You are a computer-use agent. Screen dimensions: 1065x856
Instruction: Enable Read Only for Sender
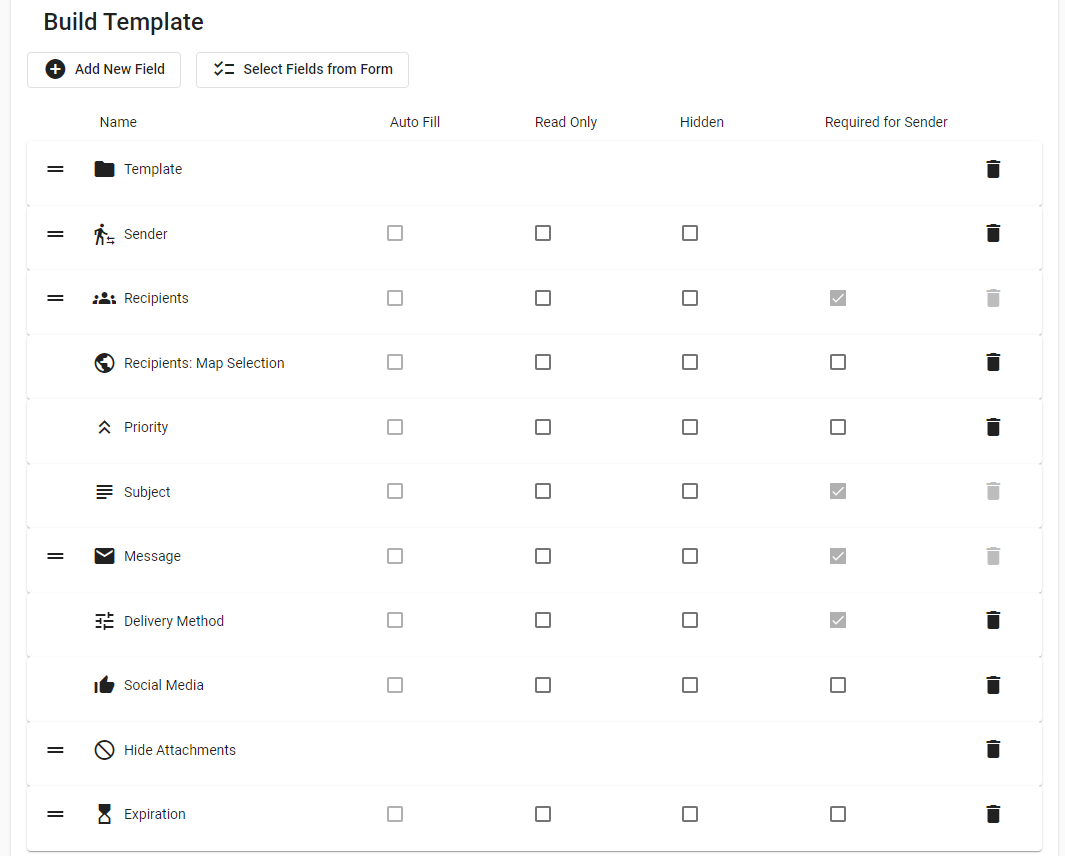[543, 233]
